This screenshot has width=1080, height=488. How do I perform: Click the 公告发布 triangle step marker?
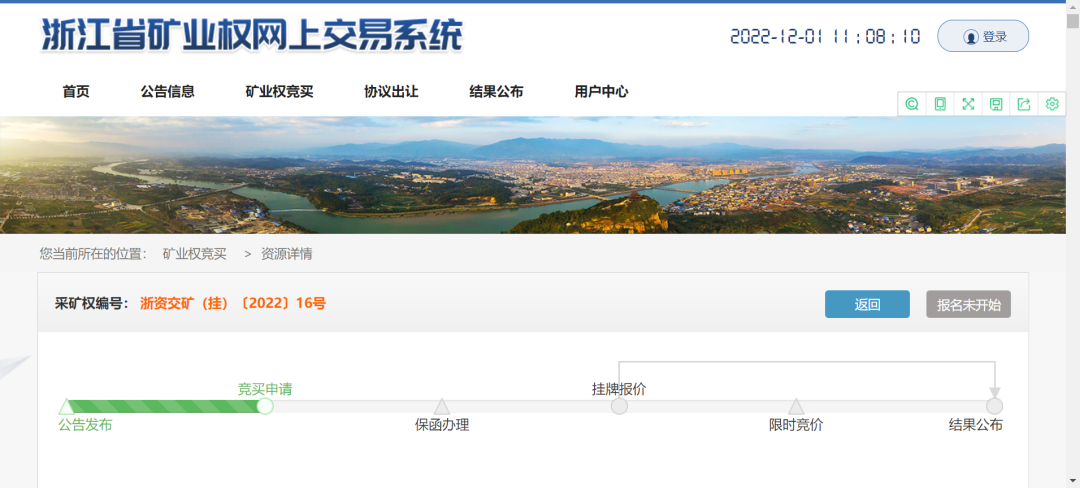click(67, 406)
